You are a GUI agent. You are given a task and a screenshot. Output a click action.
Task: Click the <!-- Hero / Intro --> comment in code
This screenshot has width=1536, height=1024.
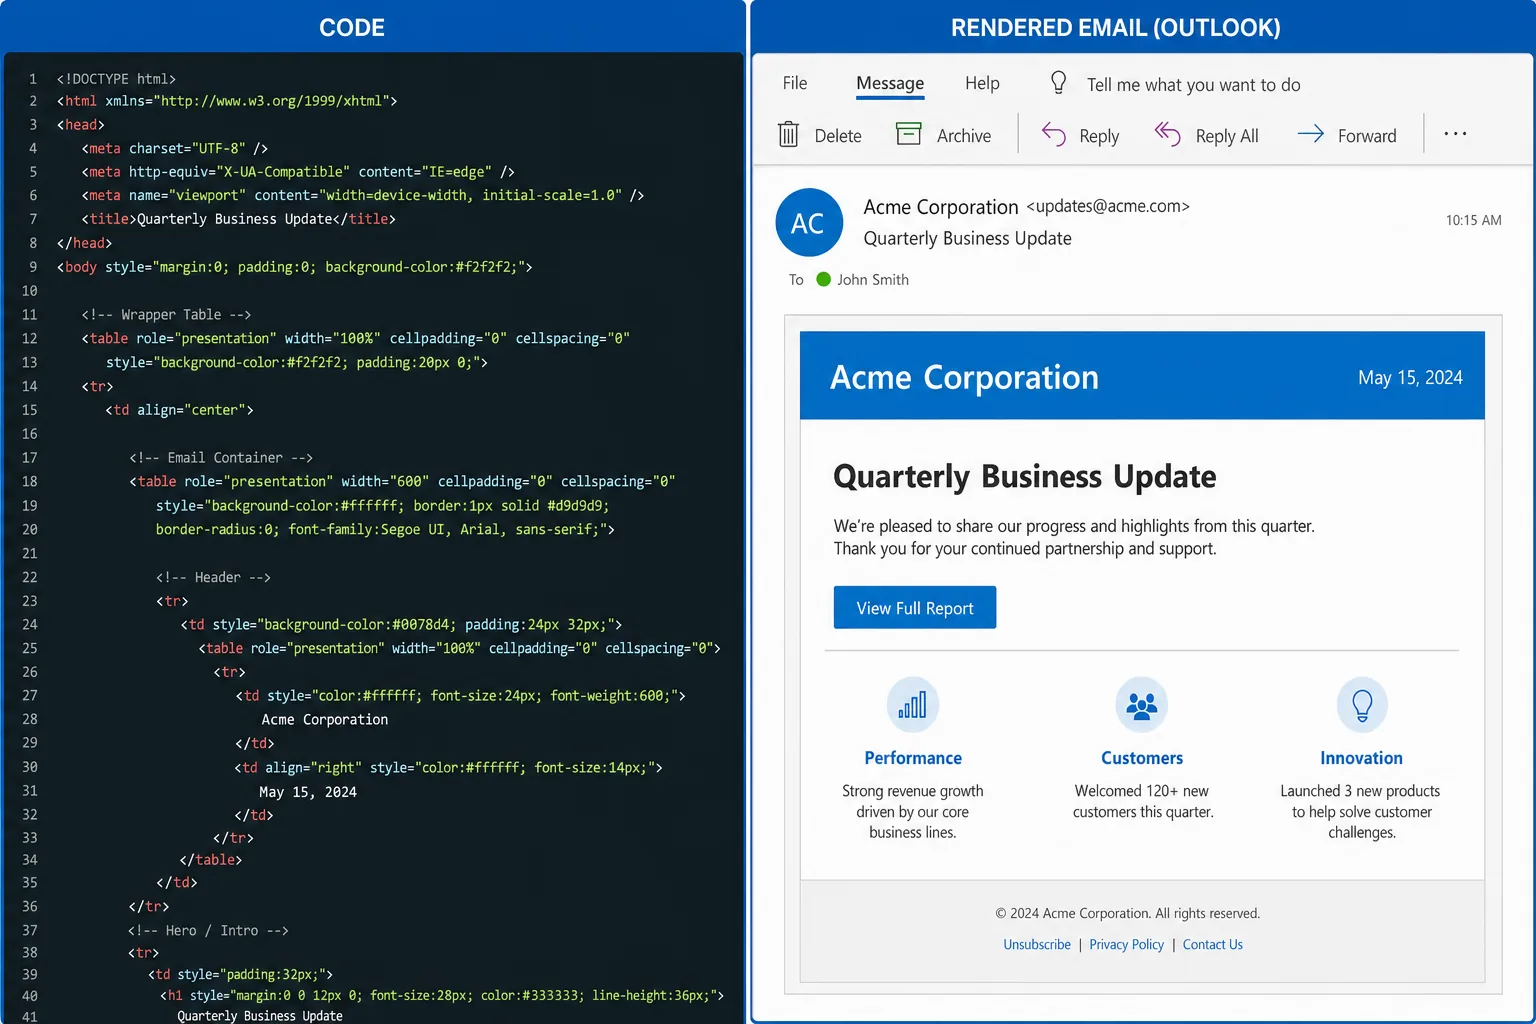(x=208, y=930)
